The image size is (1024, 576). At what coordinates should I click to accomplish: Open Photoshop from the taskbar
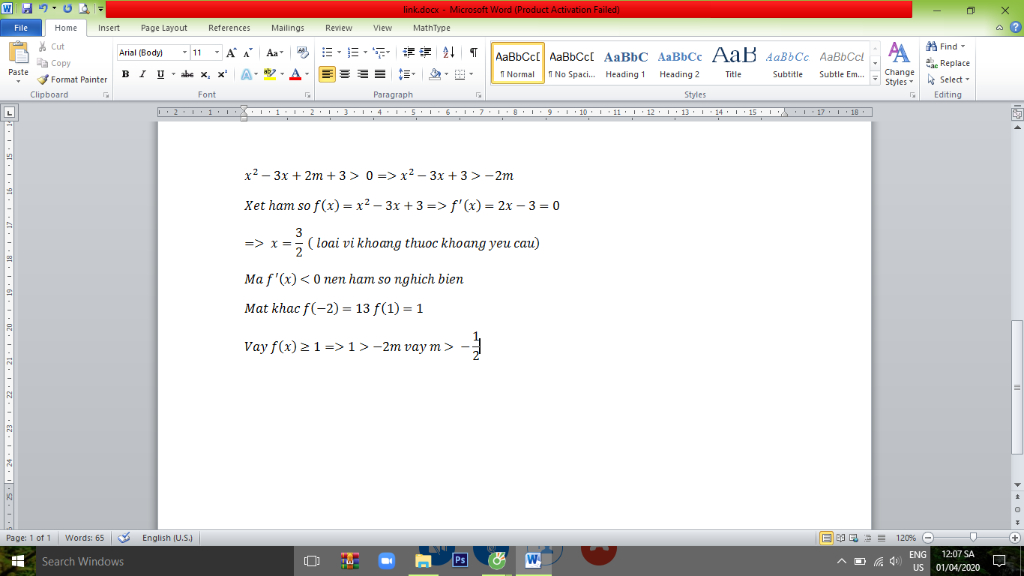coord(460,561)
